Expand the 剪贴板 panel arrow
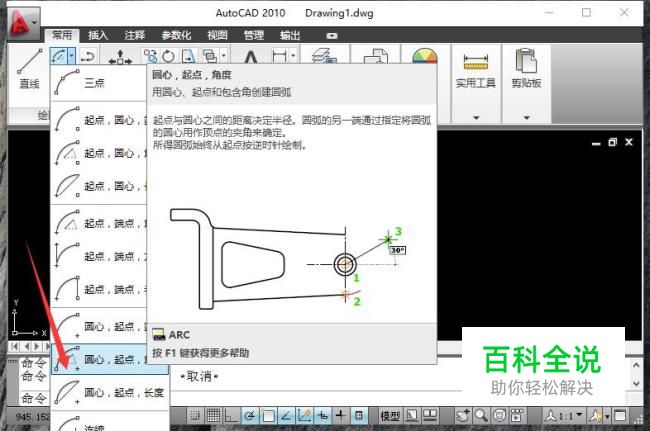Image resolution: width=650 pixels, height=431 pixels. coord(526,118)
